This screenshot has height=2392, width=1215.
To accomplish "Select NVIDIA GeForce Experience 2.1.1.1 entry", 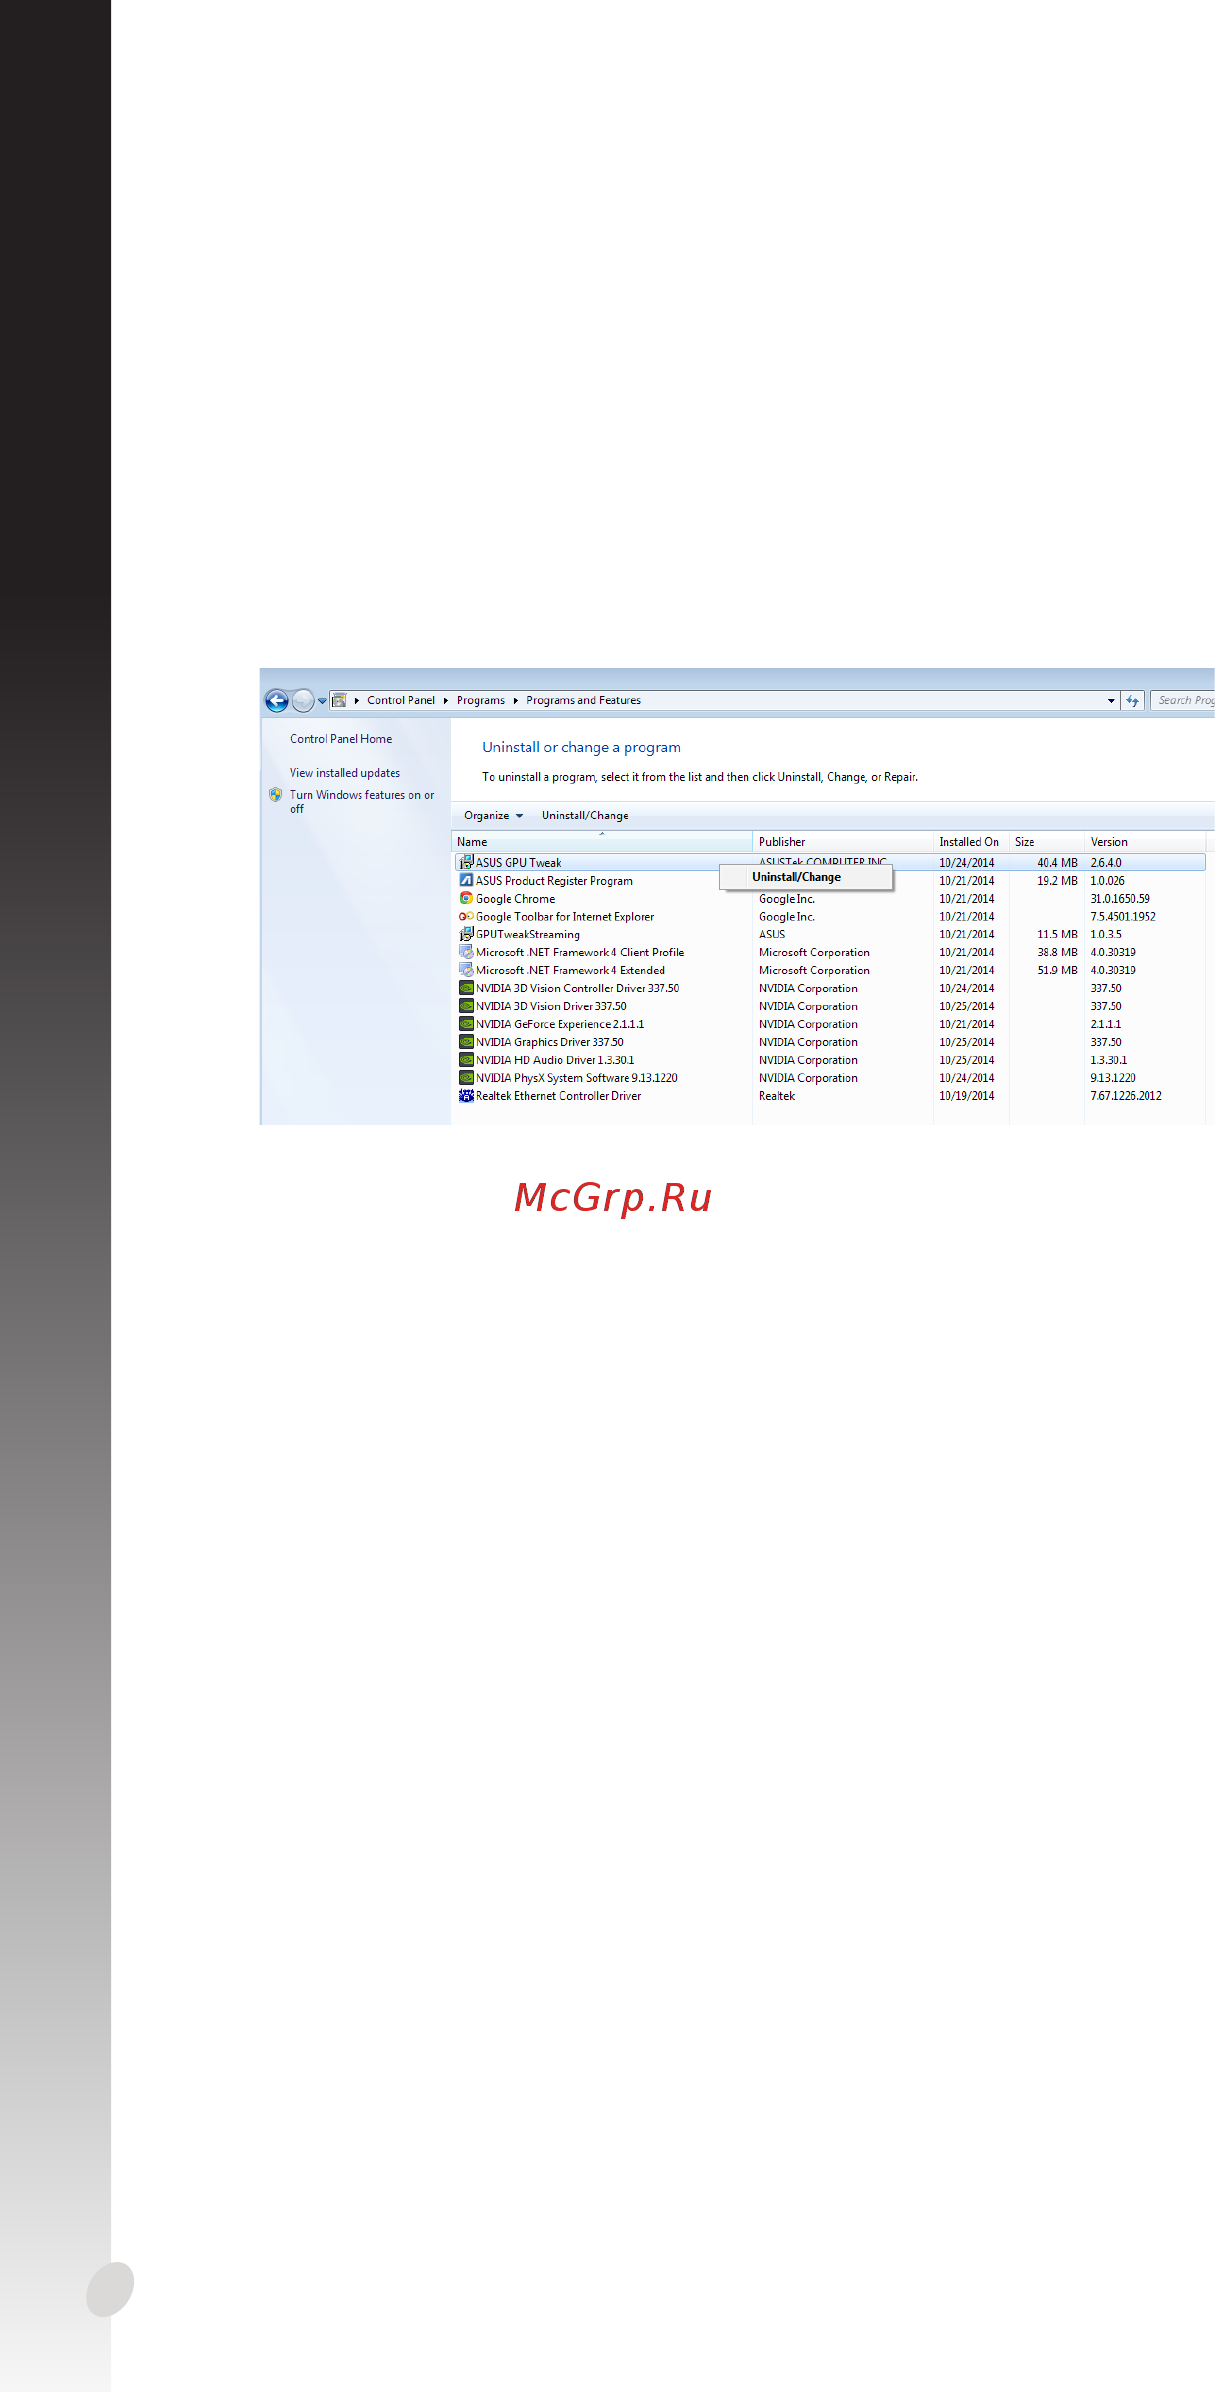I will click(x=560, y=1025).
